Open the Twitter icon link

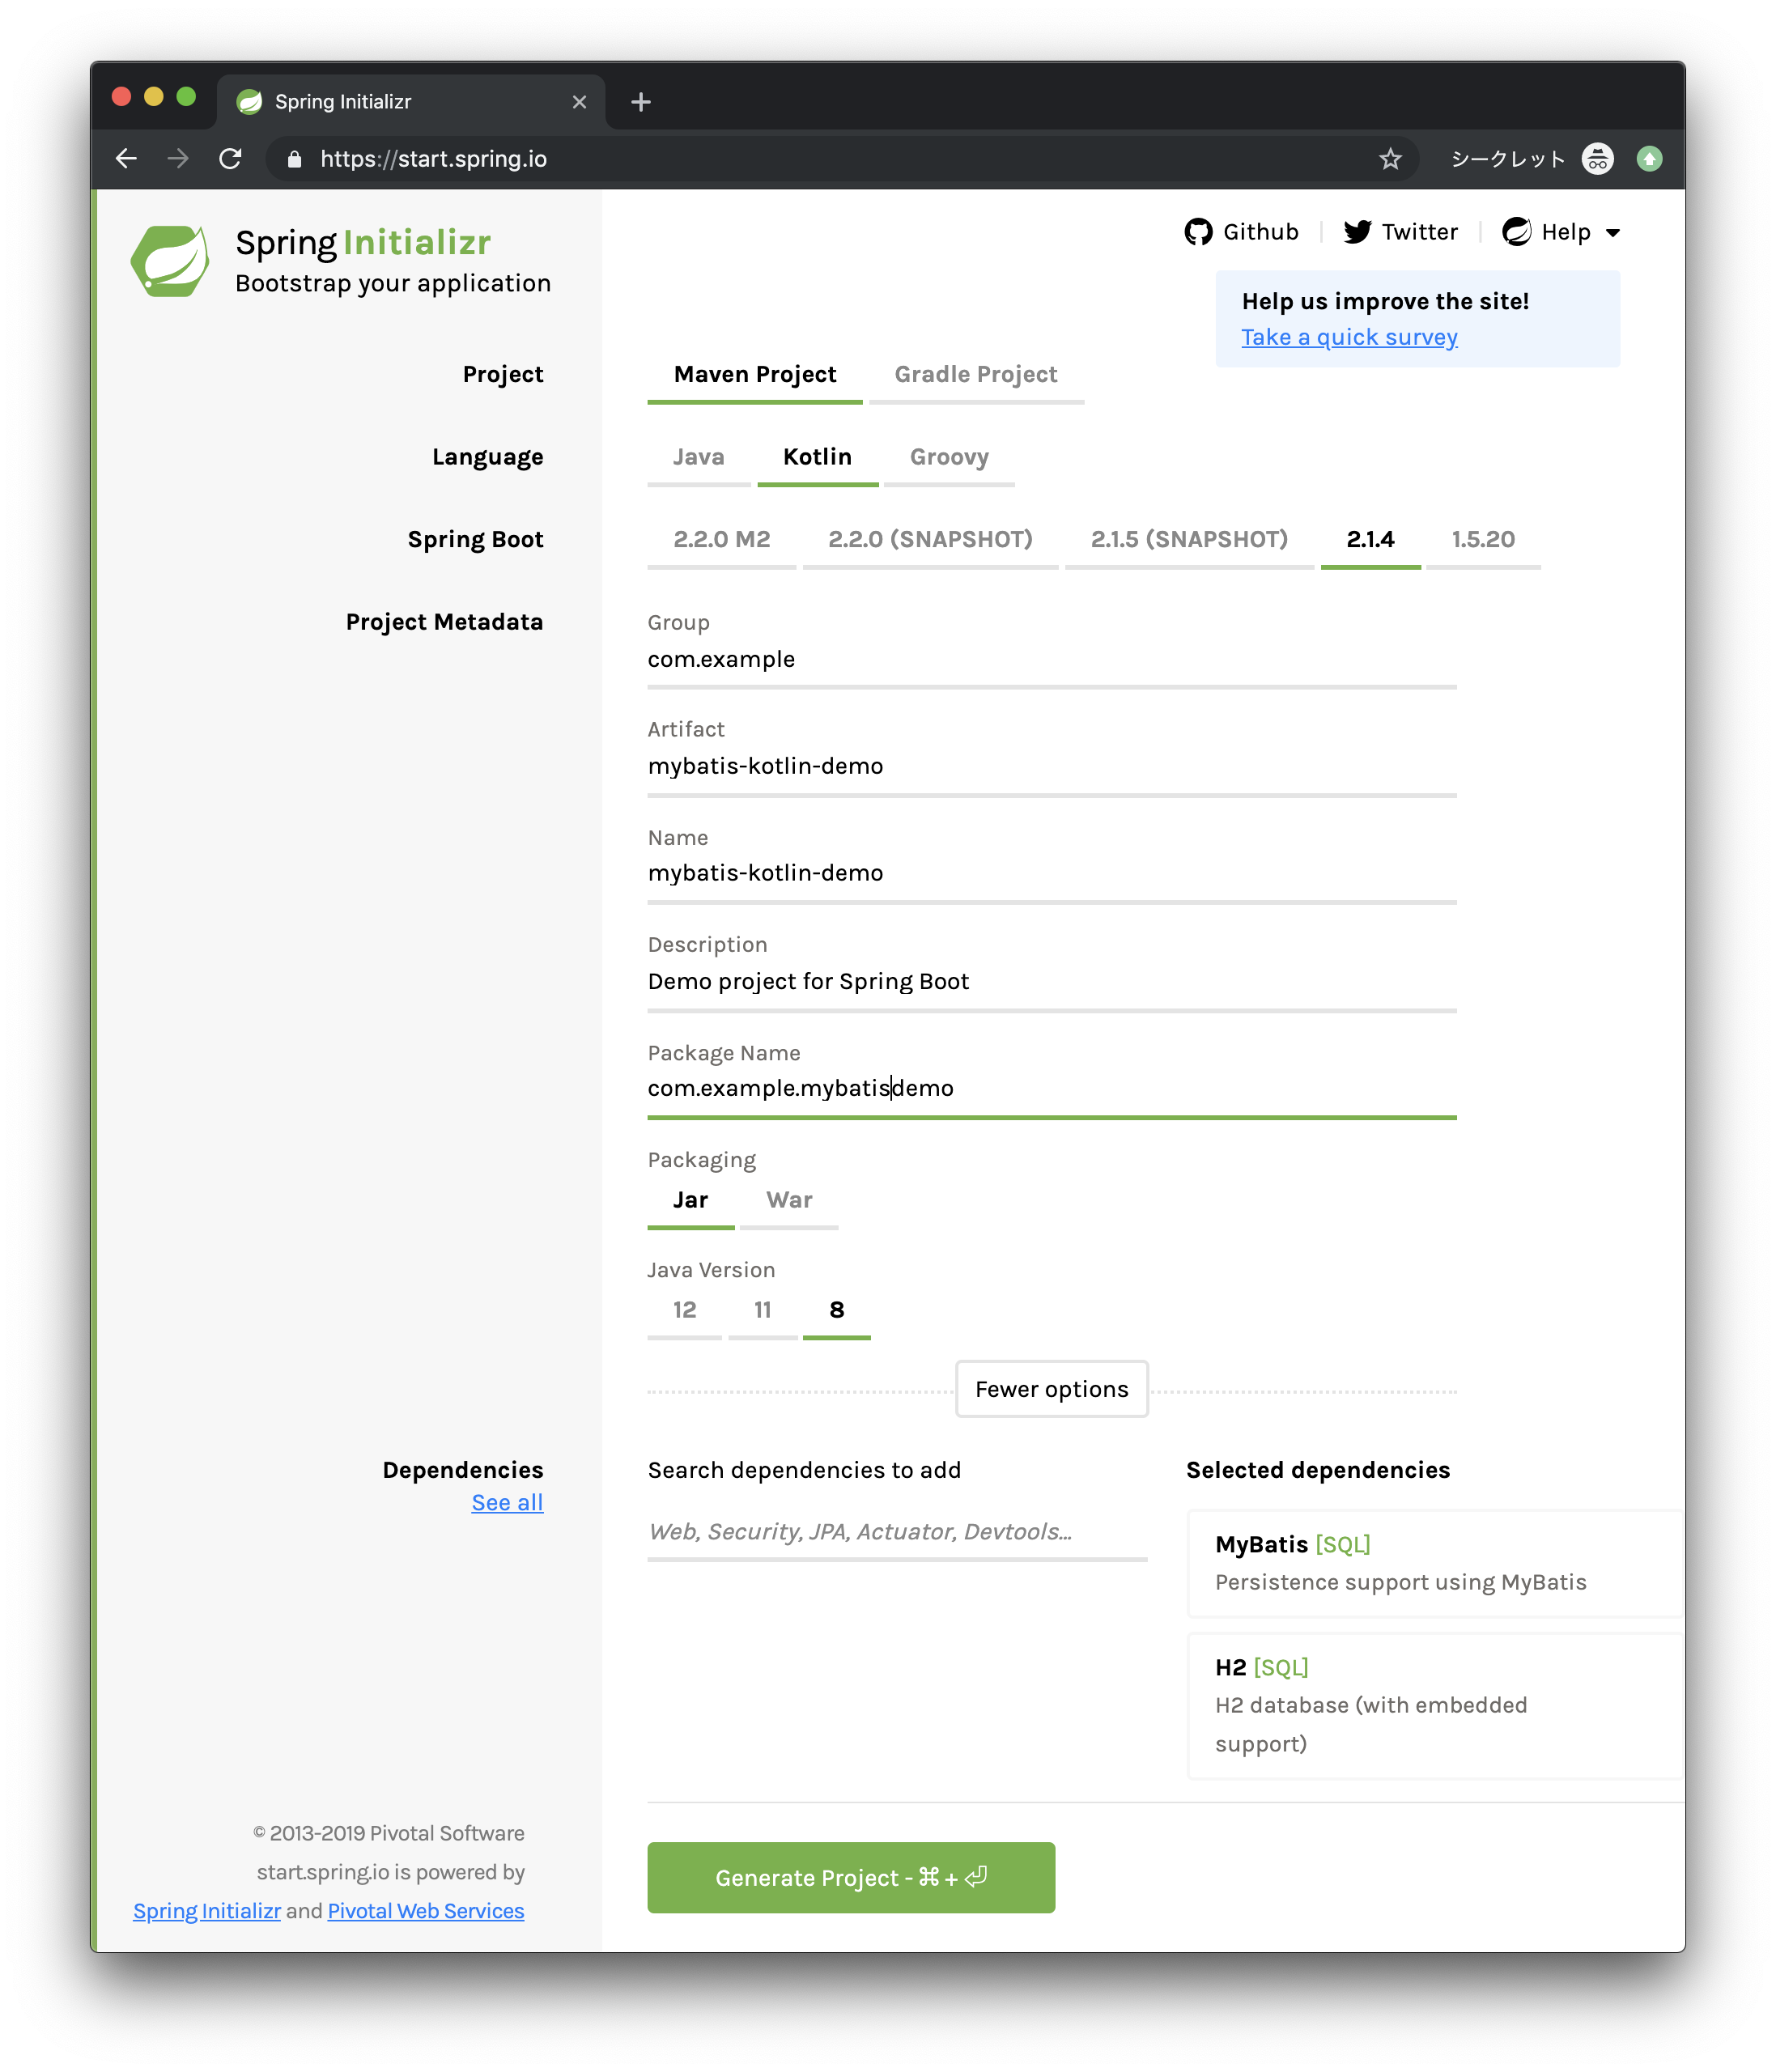[x=1358, y=232]
